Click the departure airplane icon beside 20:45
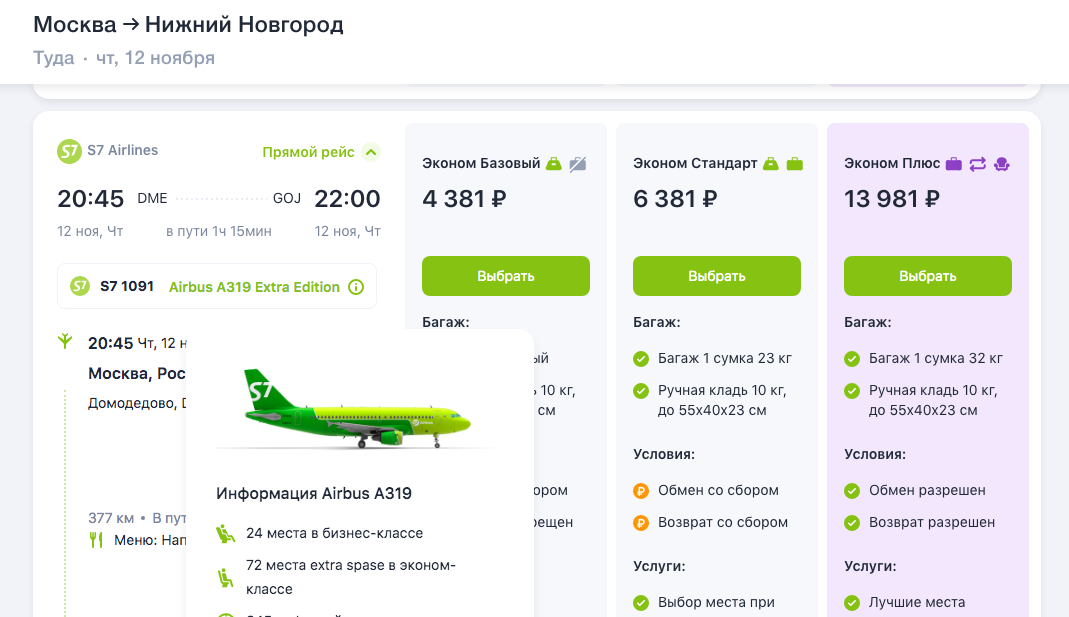 [x=64, y=341]
